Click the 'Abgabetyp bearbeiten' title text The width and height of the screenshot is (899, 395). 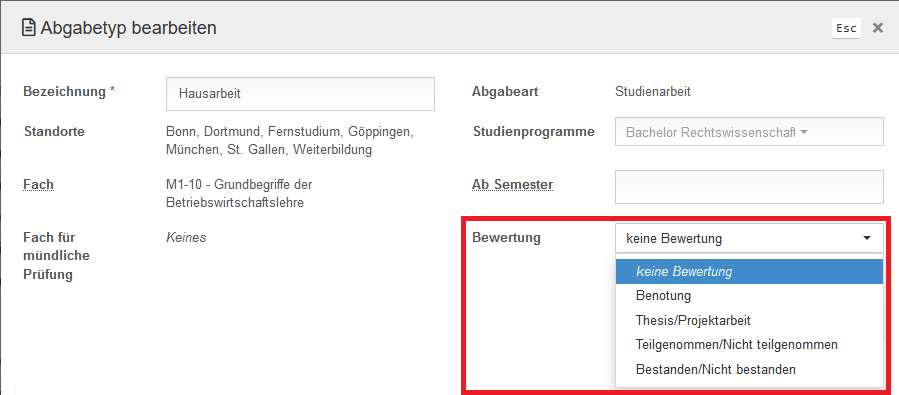128,28
